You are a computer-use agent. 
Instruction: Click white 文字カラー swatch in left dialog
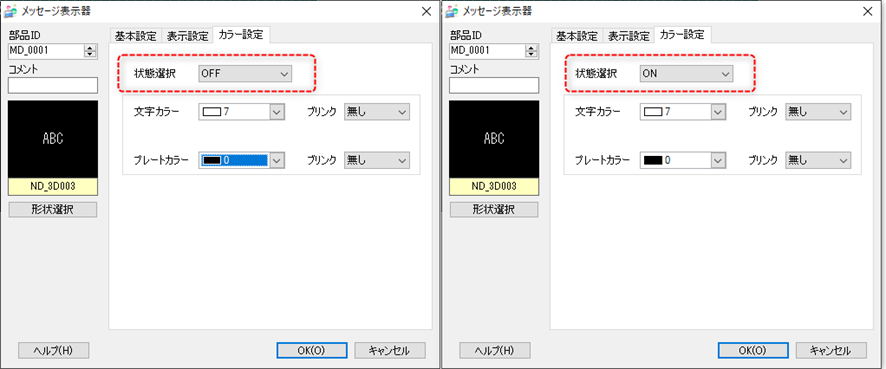[211, 112]
